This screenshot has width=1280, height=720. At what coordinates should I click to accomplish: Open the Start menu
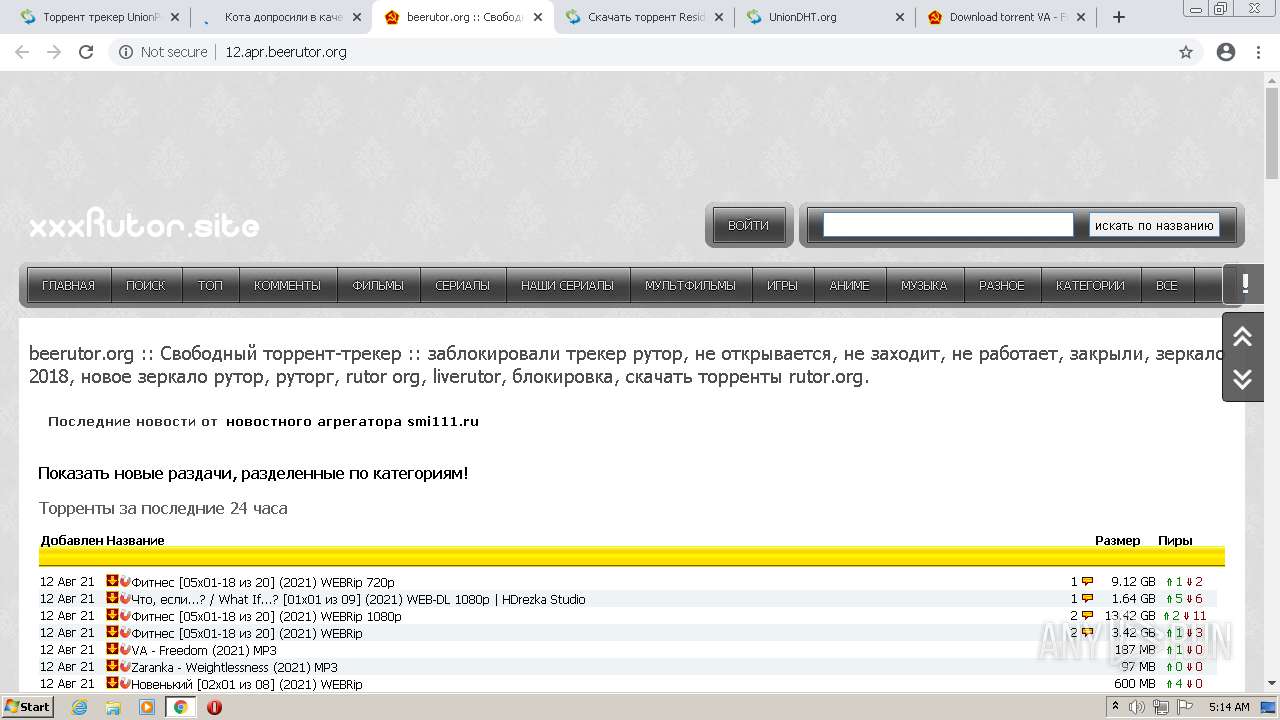tap(28, 707)
